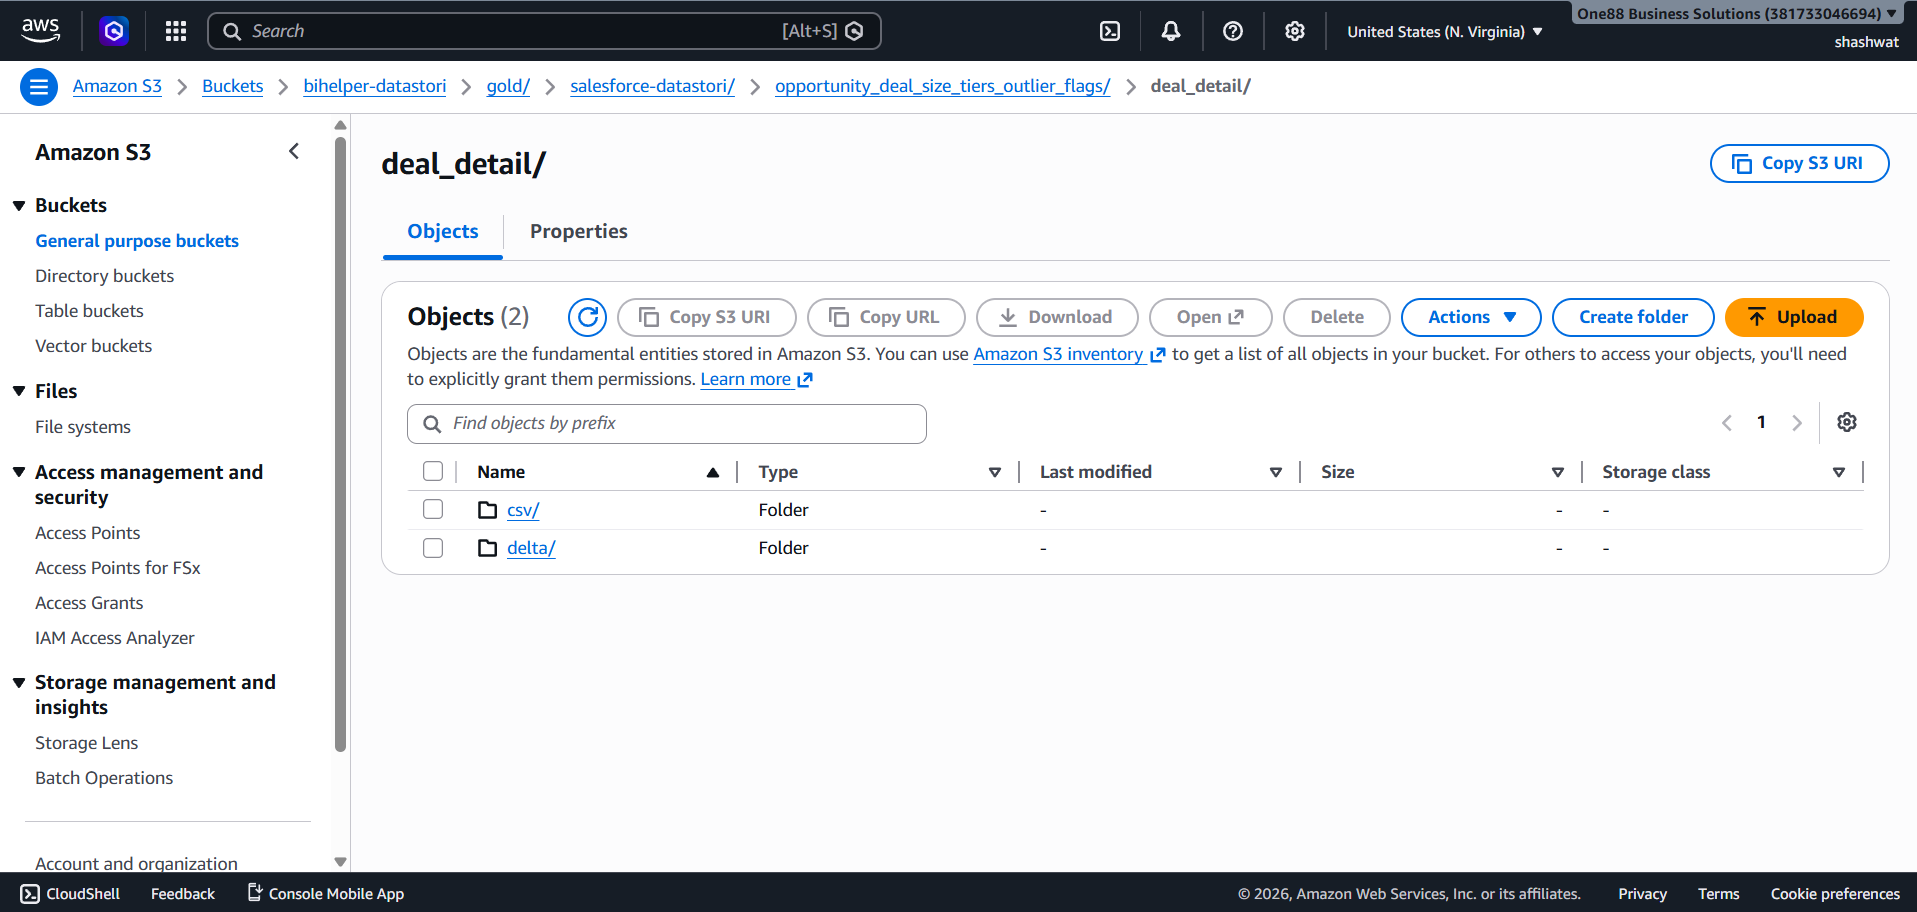Focus the Find objects by prefix field
Screen dimensions: 1917x912
click(x=667, y=424)
